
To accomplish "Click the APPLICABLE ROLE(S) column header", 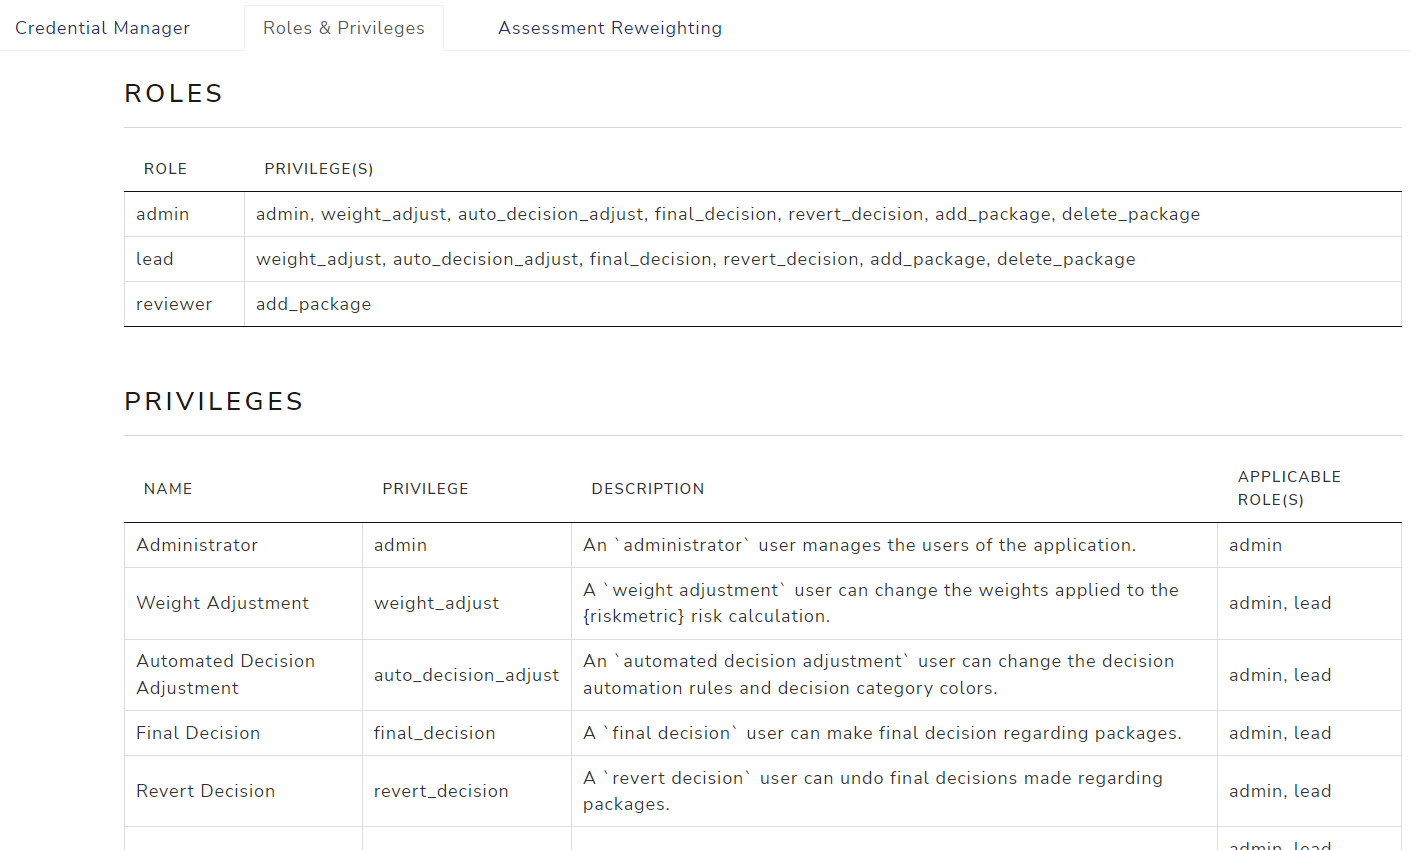I will (1290, 488).
